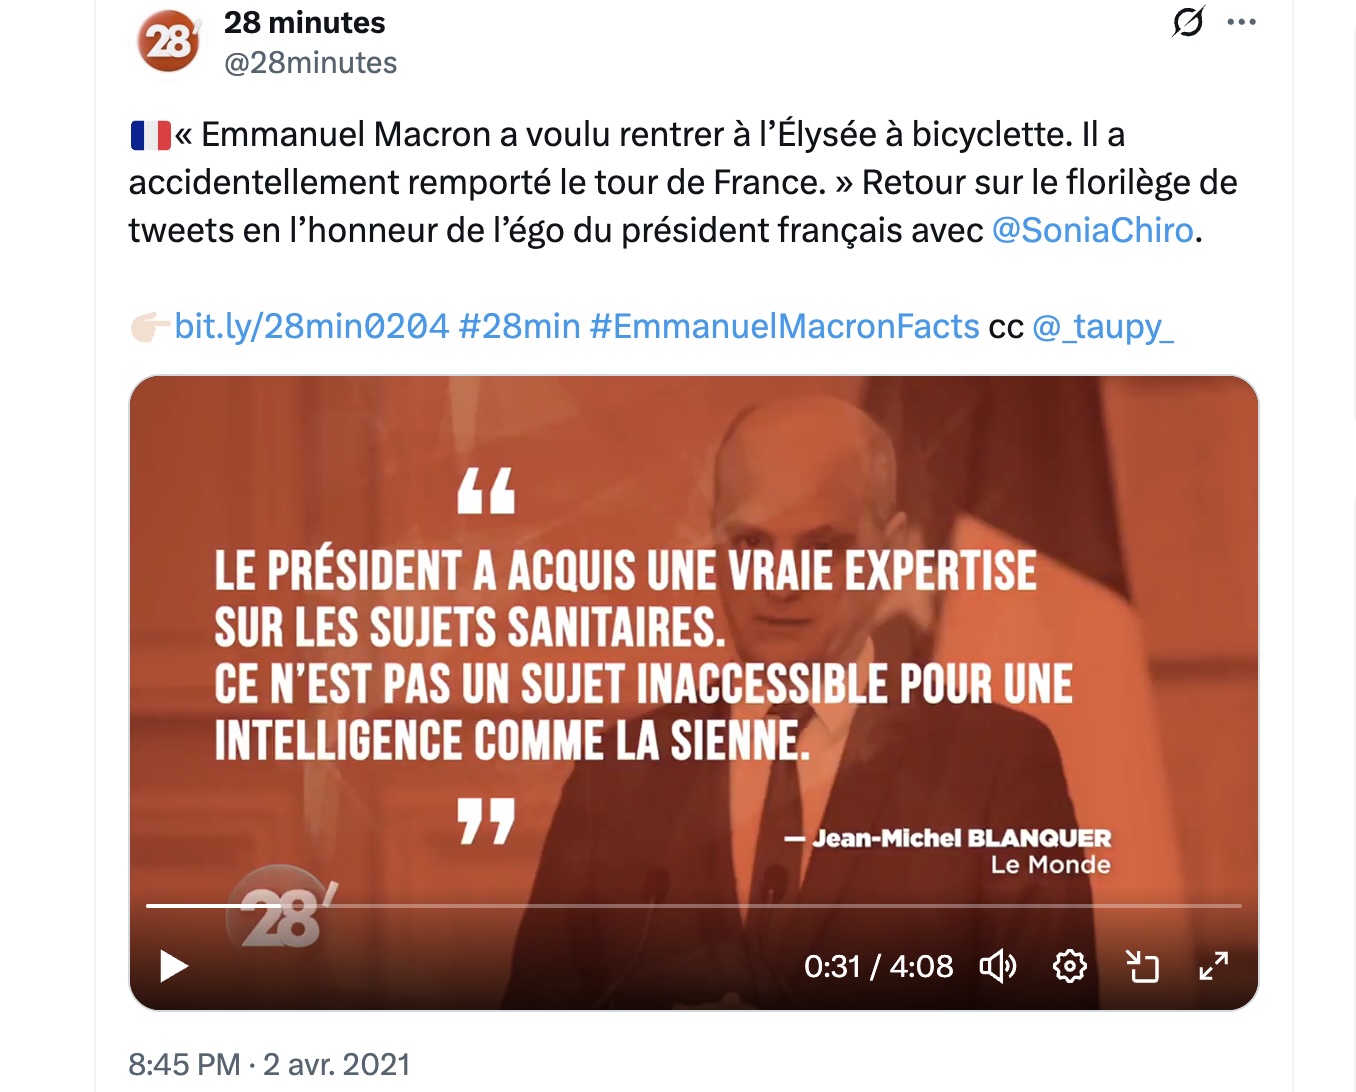The width and height of the screenshot is (1356, 1092).
Task: Open the @SoniaChiro mention link
Action: tap(1093, 230)
